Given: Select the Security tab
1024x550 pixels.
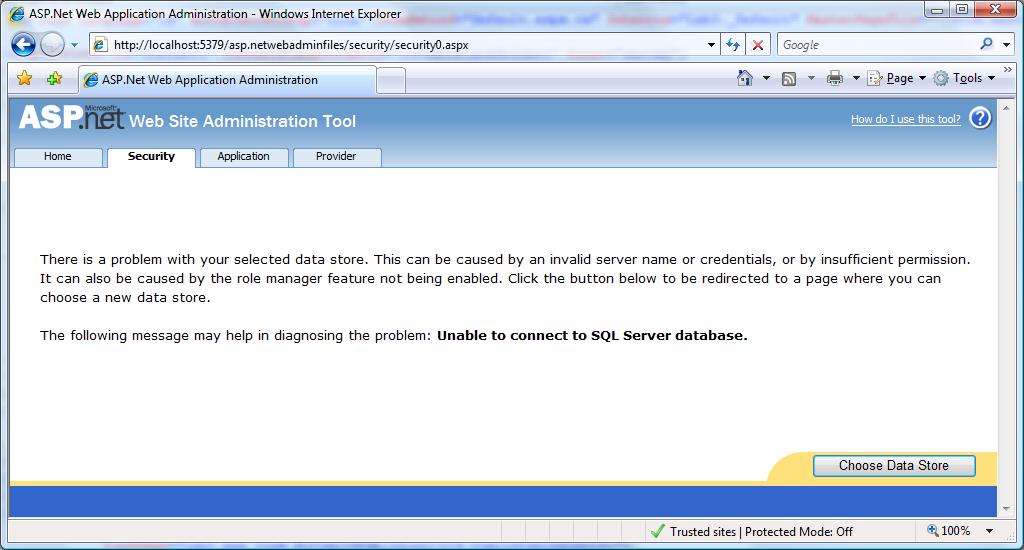Looking at the screenshot, I should (x=152, y=157).
